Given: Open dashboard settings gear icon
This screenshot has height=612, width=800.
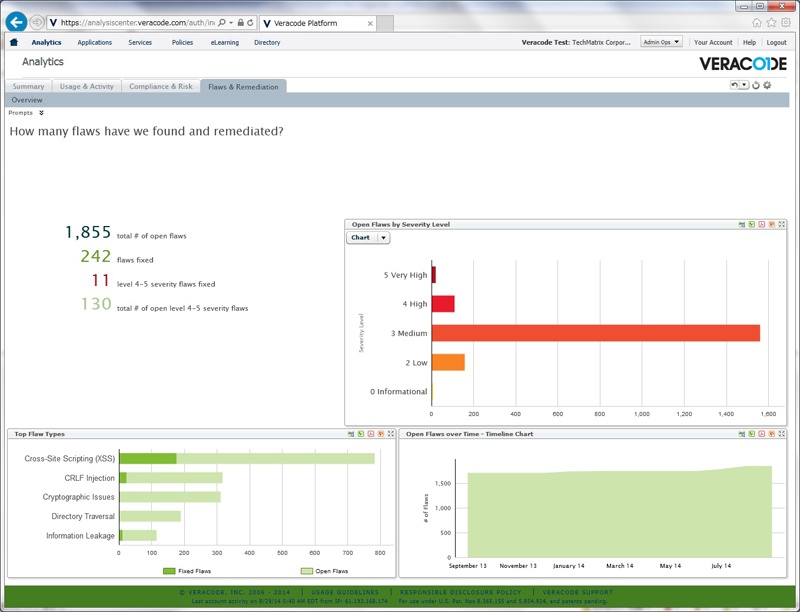Looking at the screenshot, I should click(767, 85).
